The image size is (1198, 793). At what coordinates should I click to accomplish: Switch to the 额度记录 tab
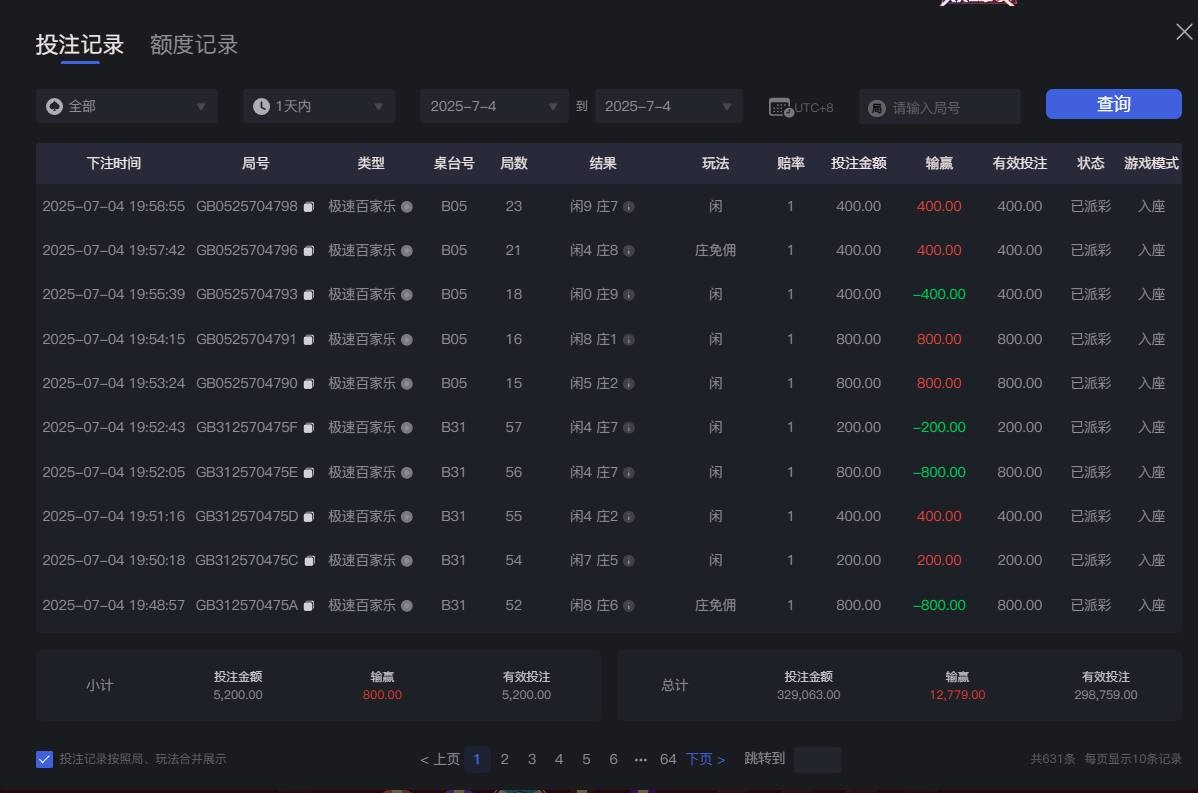coord(192,44)
